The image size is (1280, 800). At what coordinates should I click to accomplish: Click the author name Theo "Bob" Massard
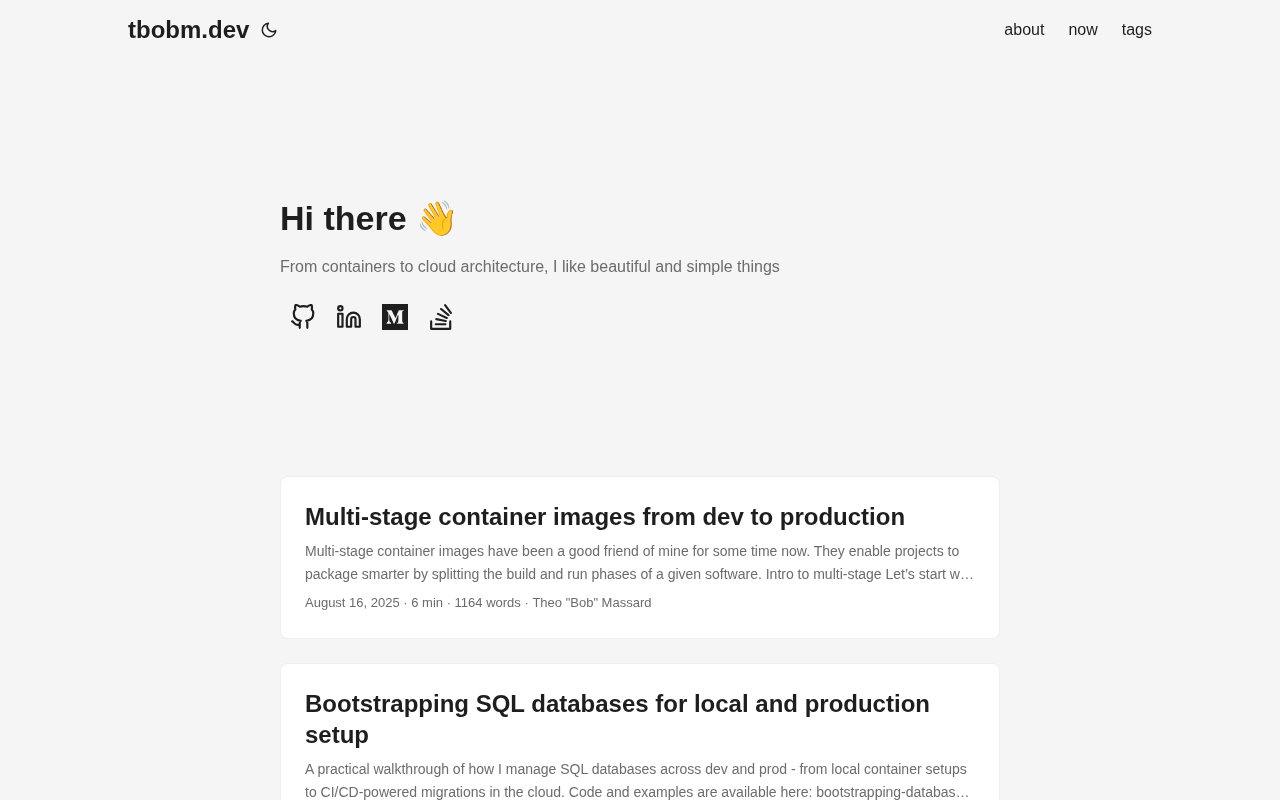point(591,603)
